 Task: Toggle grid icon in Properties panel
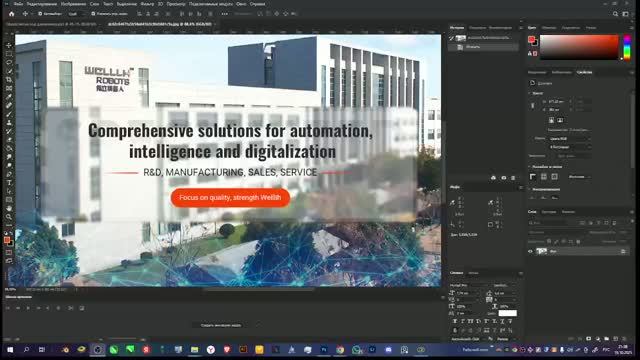pyautogui.click(x=544, y=177)
